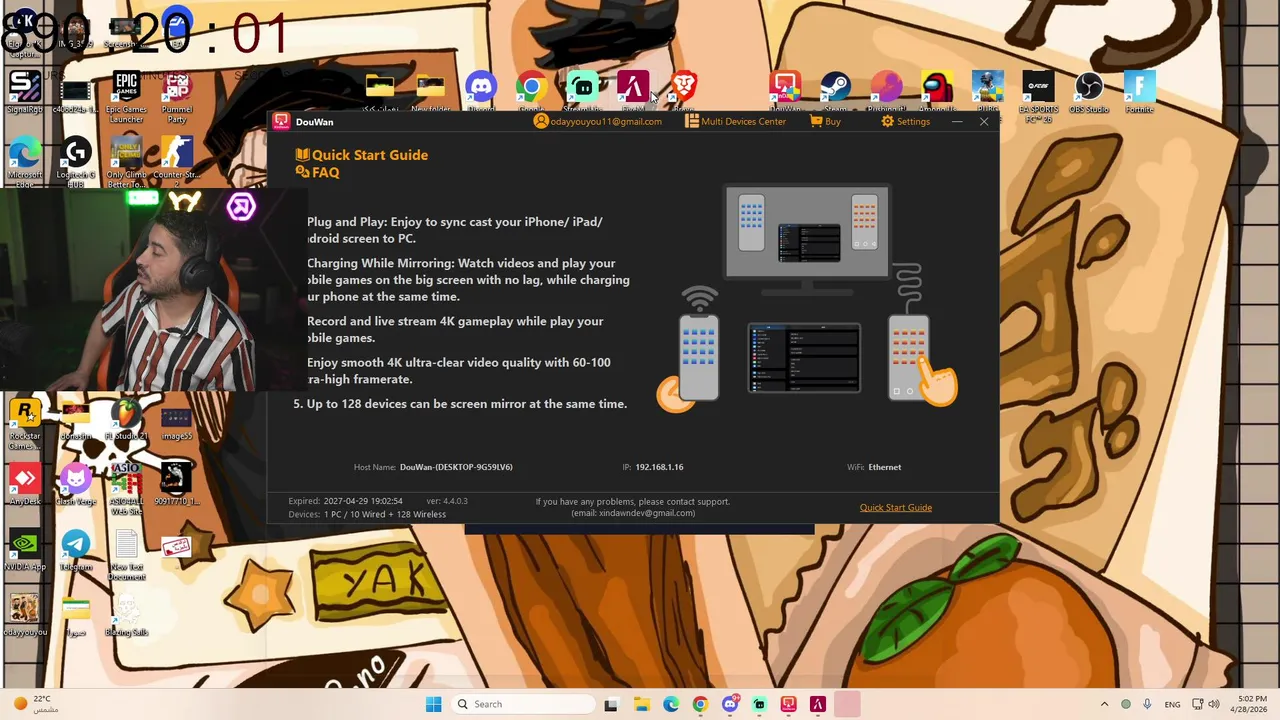This screenshot has height=720, width=1280.
Task: Show hidden system tray icons
Action: 1104,704
